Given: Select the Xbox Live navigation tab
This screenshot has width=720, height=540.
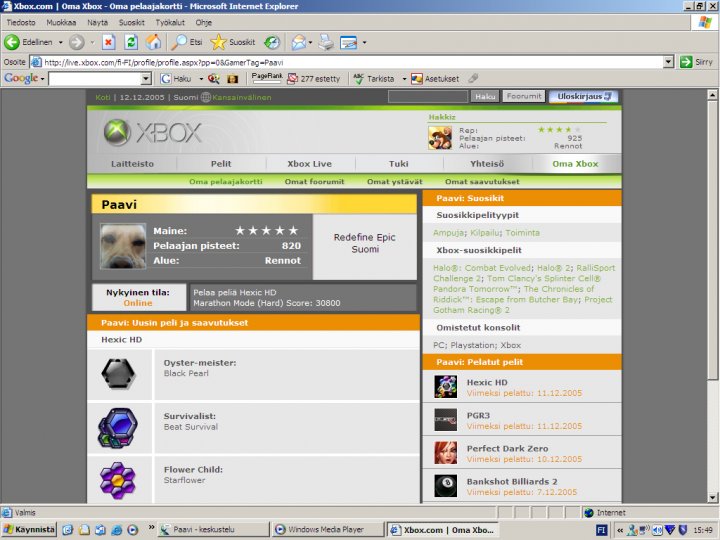Looking at the screenshot, I should pos(309,163).
